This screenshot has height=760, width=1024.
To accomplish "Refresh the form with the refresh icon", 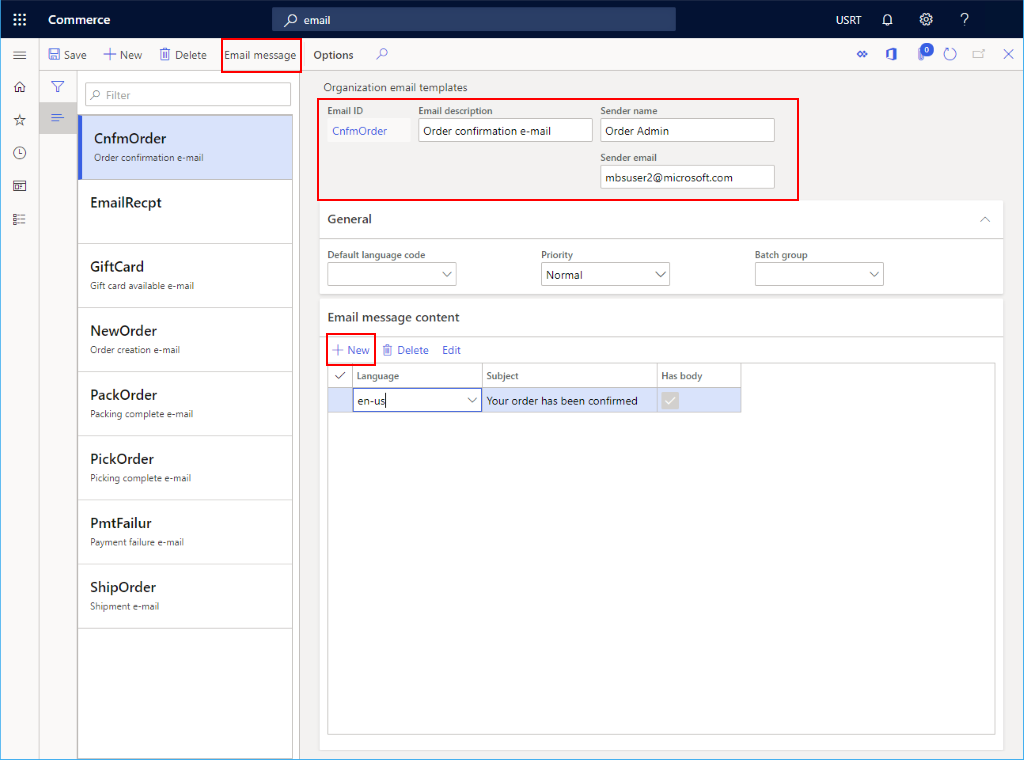I will pos(951,55).
